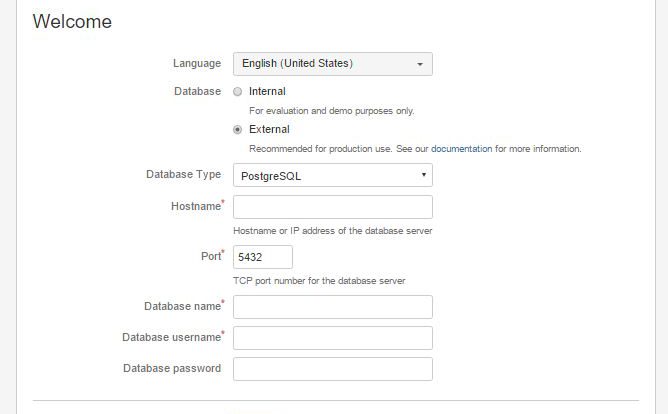Focus the Database password field
This screenshot has height=414, width=668.
click(x=333, y=369)
